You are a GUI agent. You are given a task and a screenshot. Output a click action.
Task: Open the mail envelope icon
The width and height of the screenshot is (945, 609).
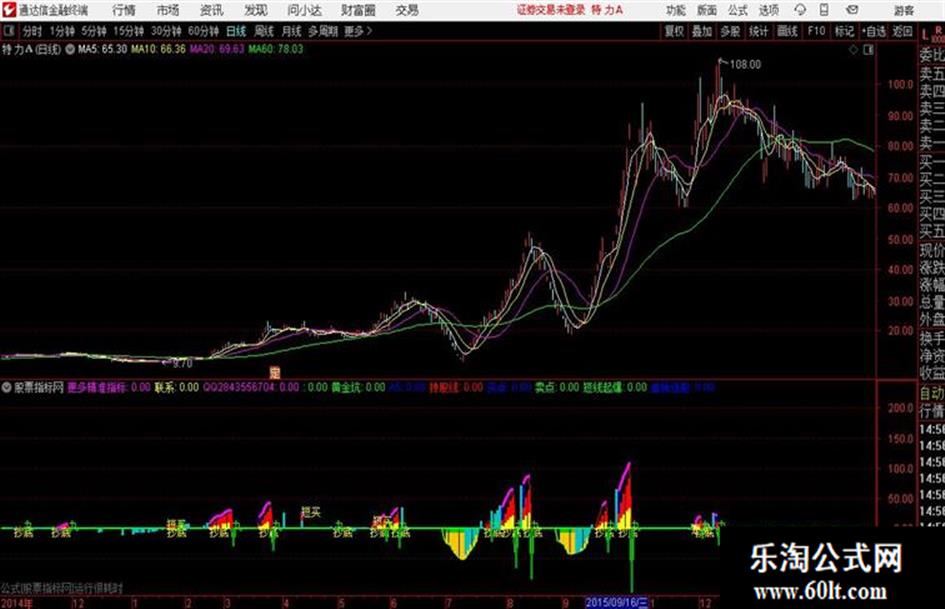pyautogui.click(x=852, y=10)
